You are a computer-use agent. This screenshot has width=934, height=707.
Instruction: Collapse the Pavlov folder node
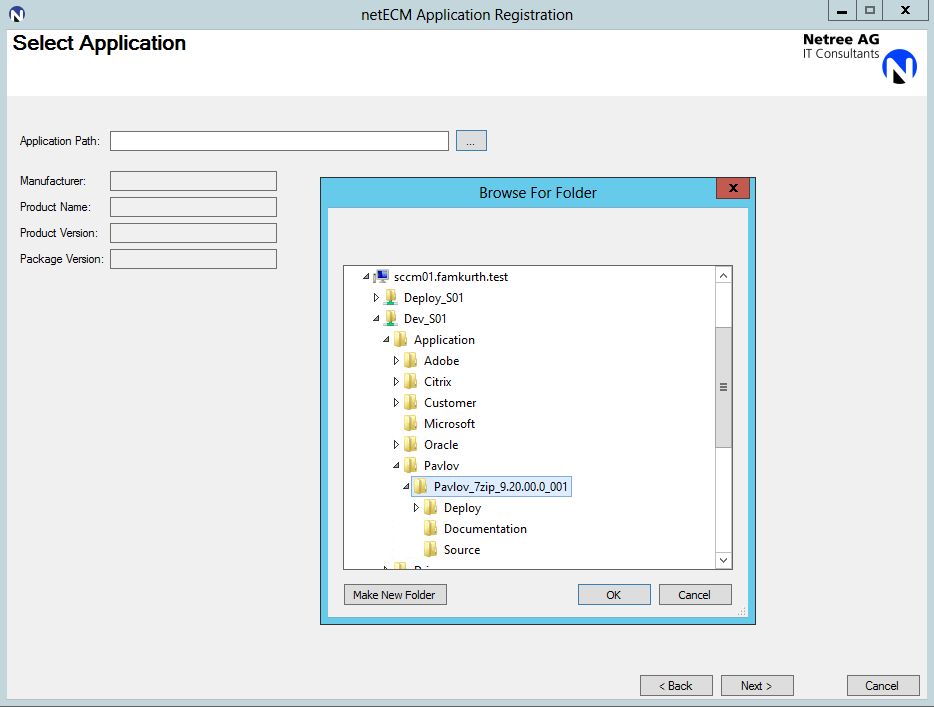pos(396,466)
